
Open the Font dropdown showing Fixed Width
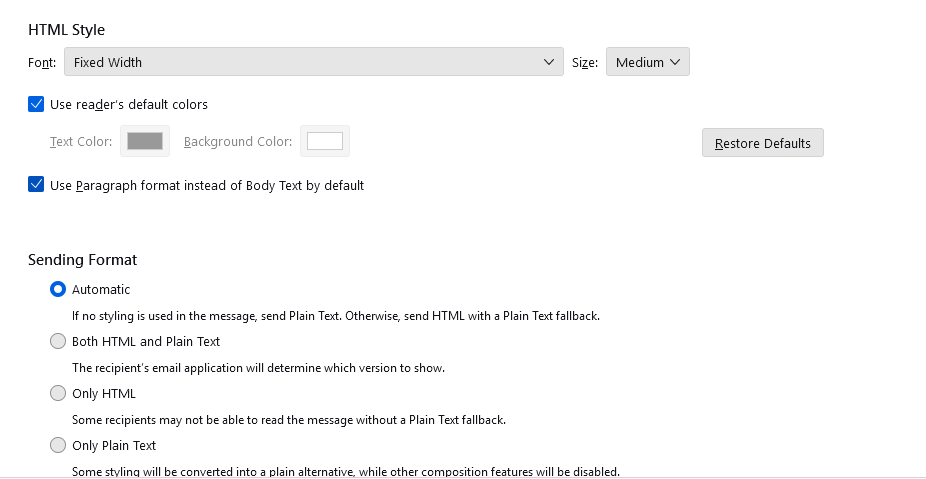click(x=313, y=62)
